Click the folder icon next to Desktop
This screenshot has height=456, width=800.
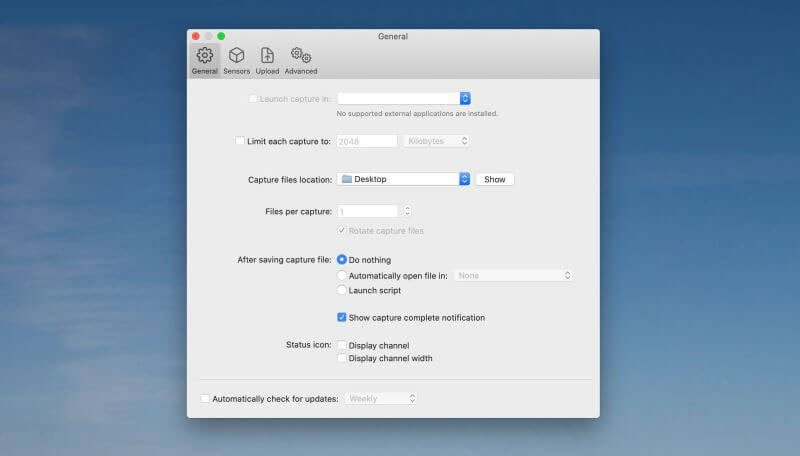click(x=347, y=179)
